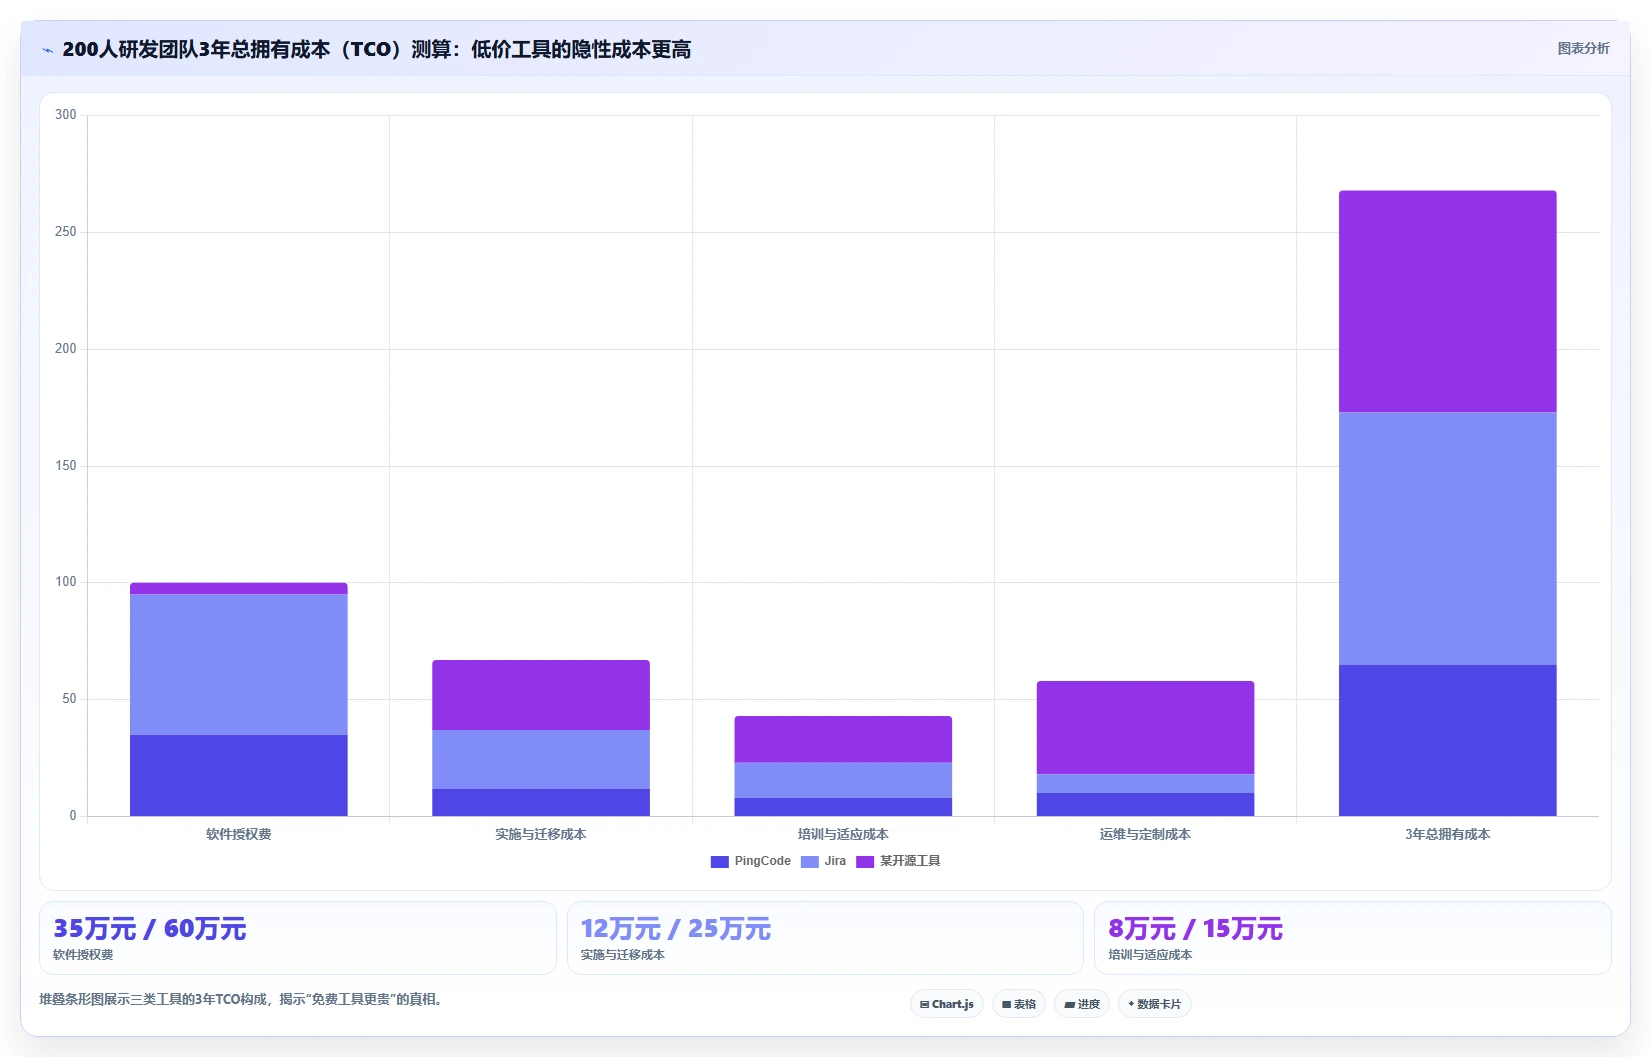Select the PingCode segment of 运维与定制成本 bar

pyautogui.click(x=1145, y=804)
